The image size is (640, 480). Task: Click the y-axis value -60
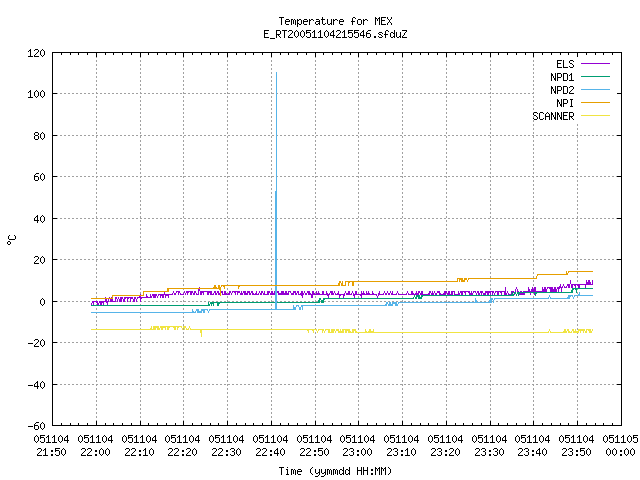pos(36,426)
